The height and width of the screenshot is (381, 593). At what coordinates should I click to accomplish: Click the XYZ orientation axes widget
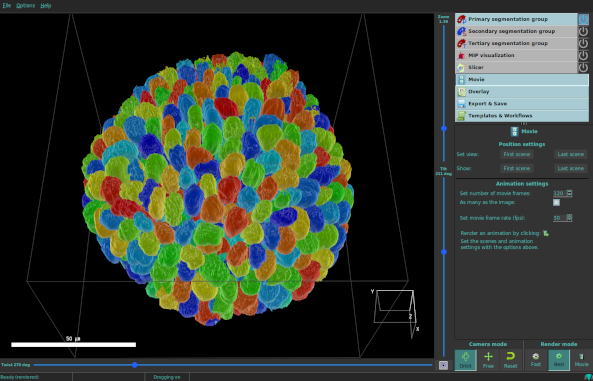tap(396, 313)
